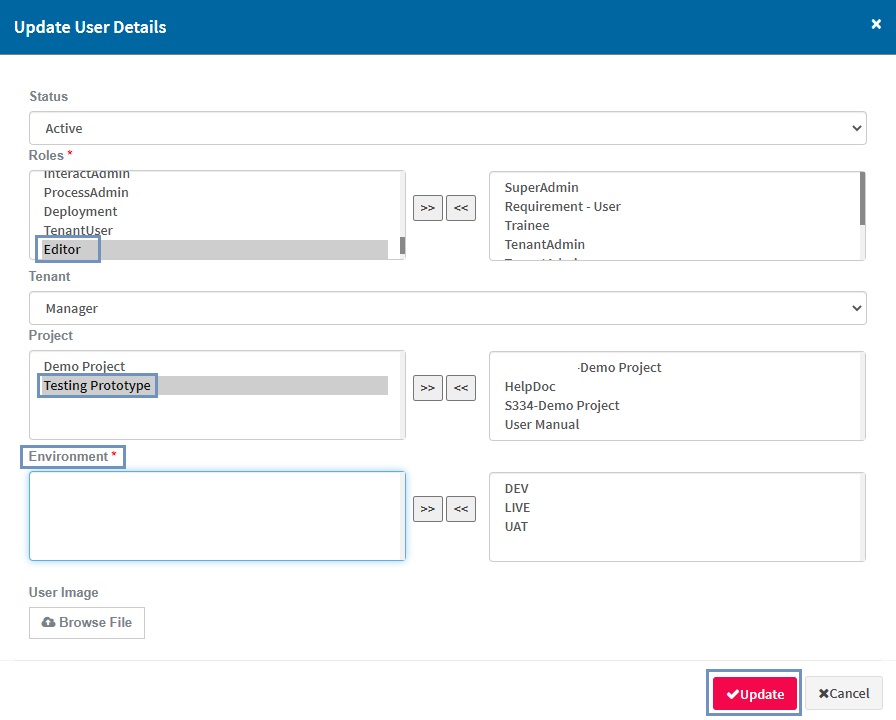
Task: Move selected role right with >> button
Action: click(428, 208)
